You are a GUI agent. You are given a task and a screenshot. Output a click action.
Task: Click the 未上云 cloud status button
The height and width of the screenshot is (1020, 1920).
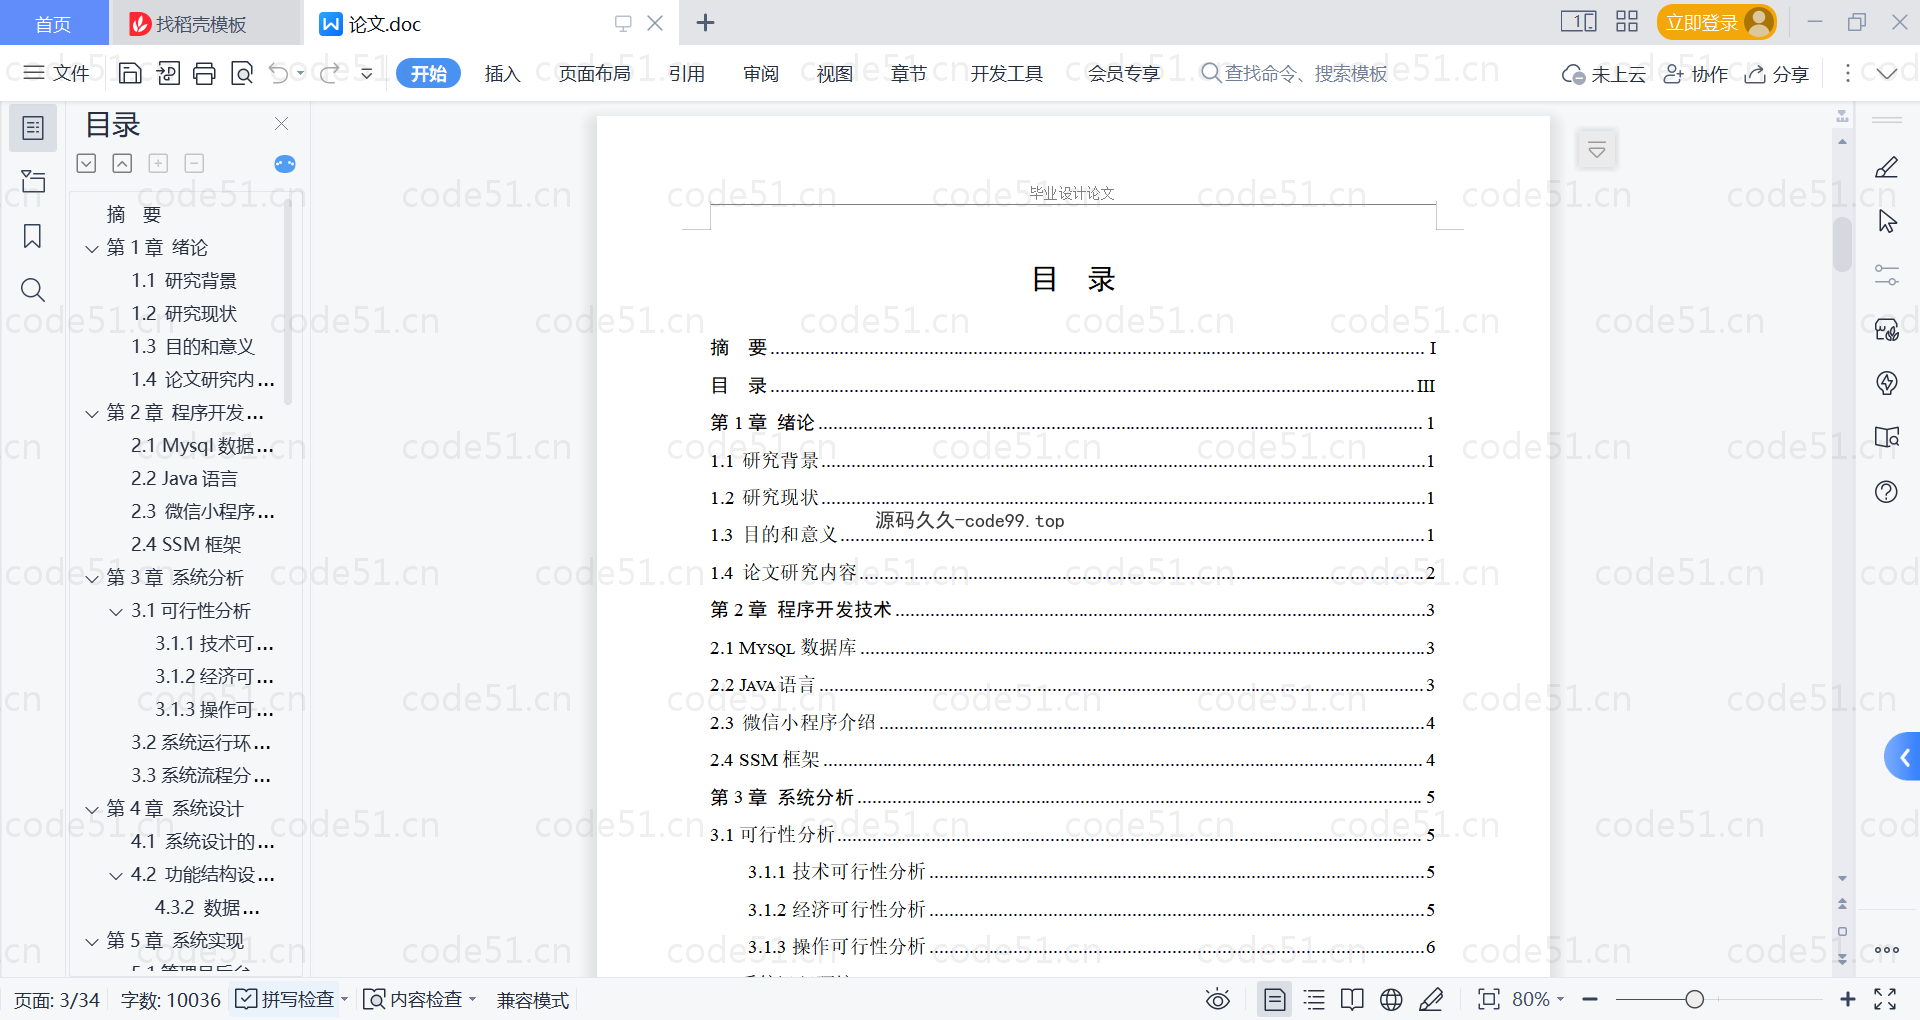coord(1604,73)
